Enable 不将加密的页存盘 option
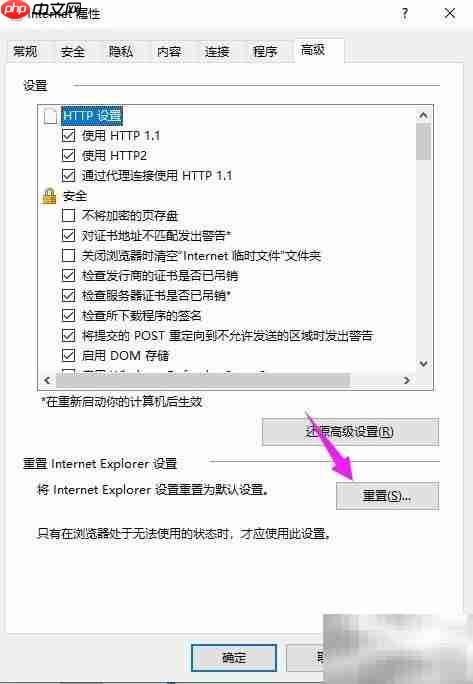Viewport: 473px width, 684px height. tap(69, 215)
